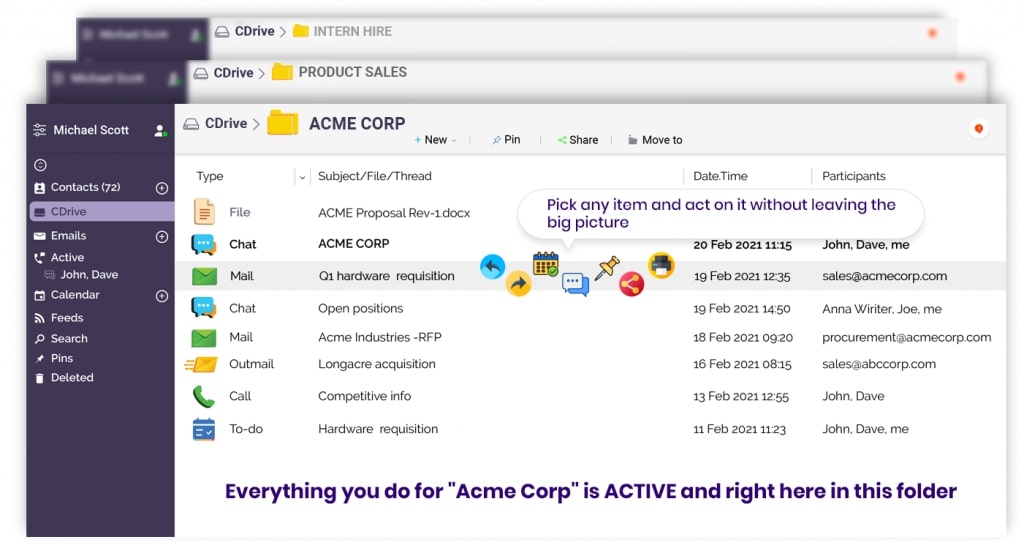1024x545 pixels.
Task: Click sales@acmecorp.com participant
Action: [884, 276]
